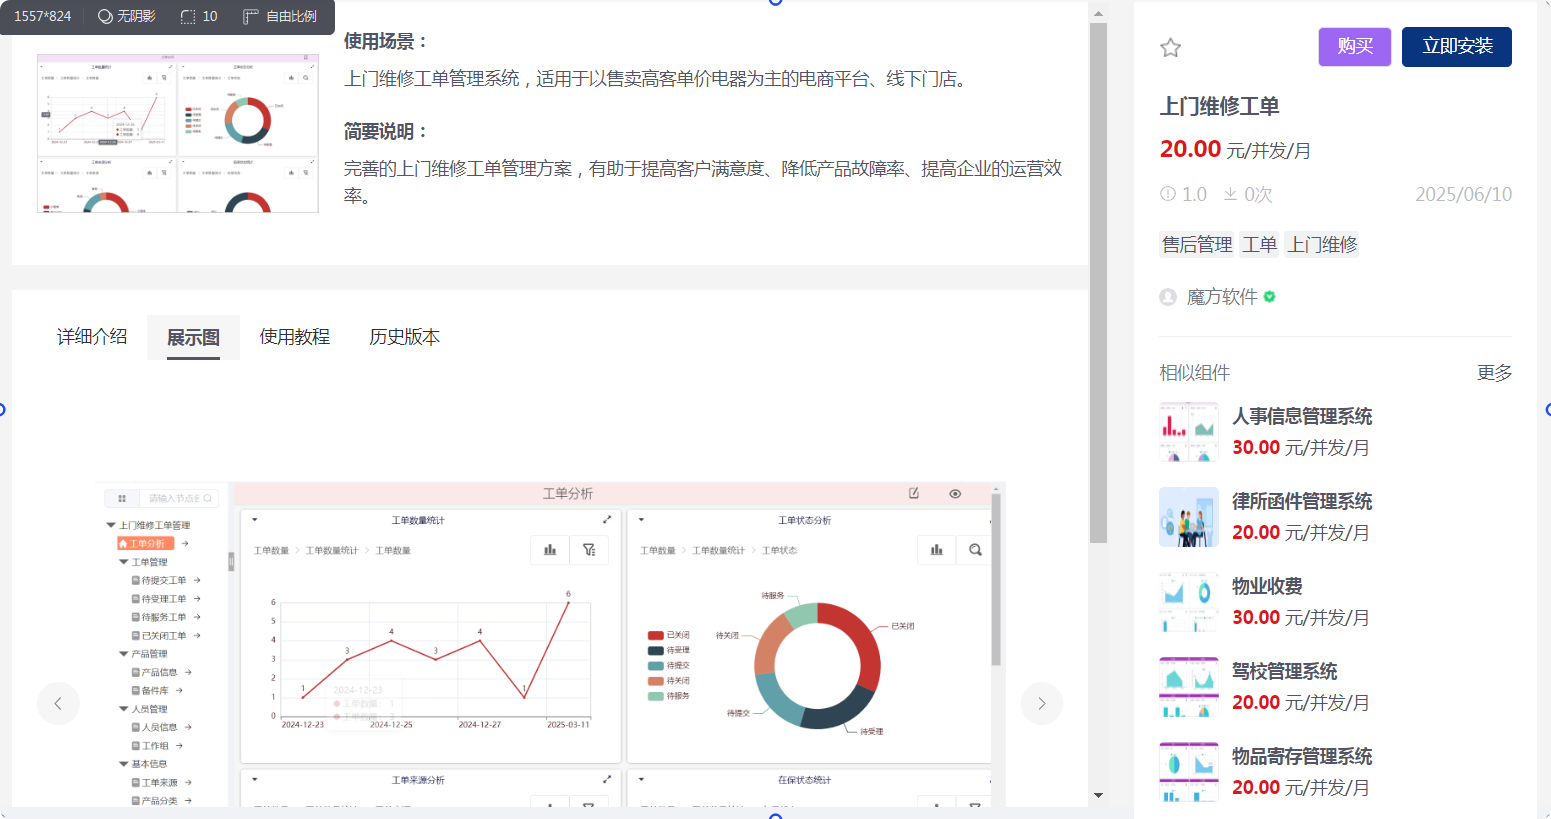Viewport: 1551px width, 819px height.
Task: Click bar chart icon in 工单数量统计 card
Action: pyautogui.click(x=550, y=550)
